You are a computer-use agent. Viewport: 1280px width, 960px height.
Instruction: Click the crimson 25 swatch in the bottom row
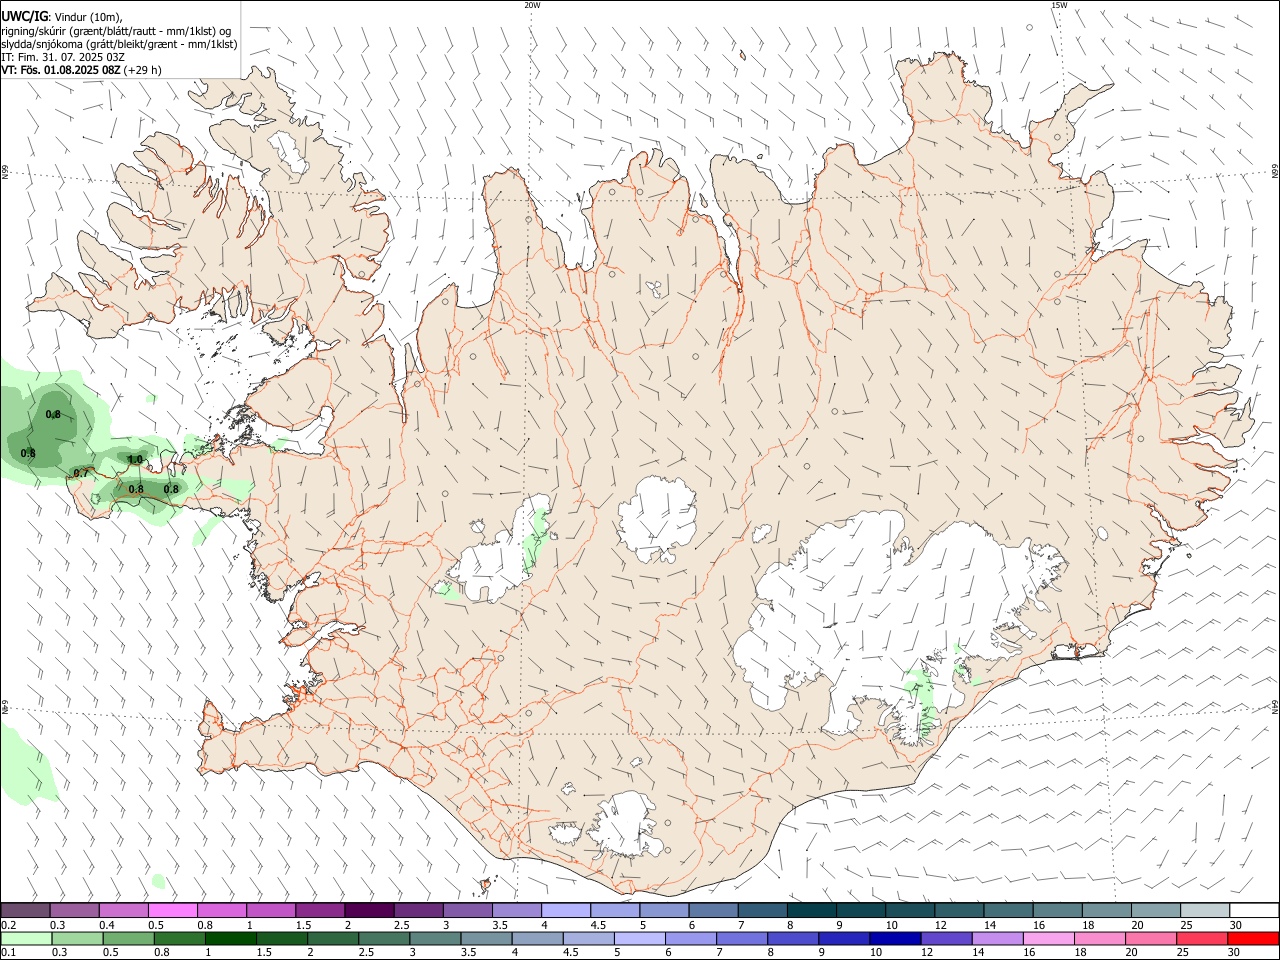pos(1202,938)
